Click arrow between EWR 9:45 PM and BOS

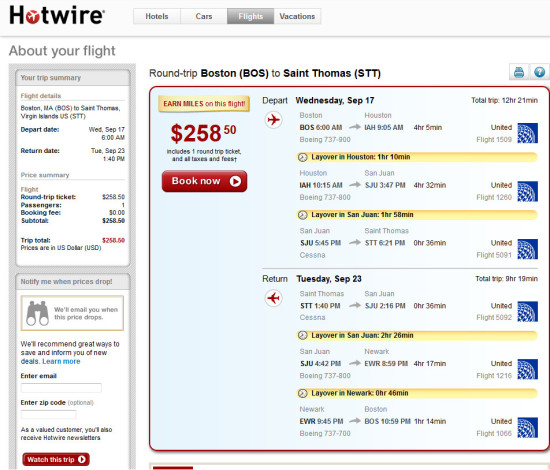click(x=355, y=421)
